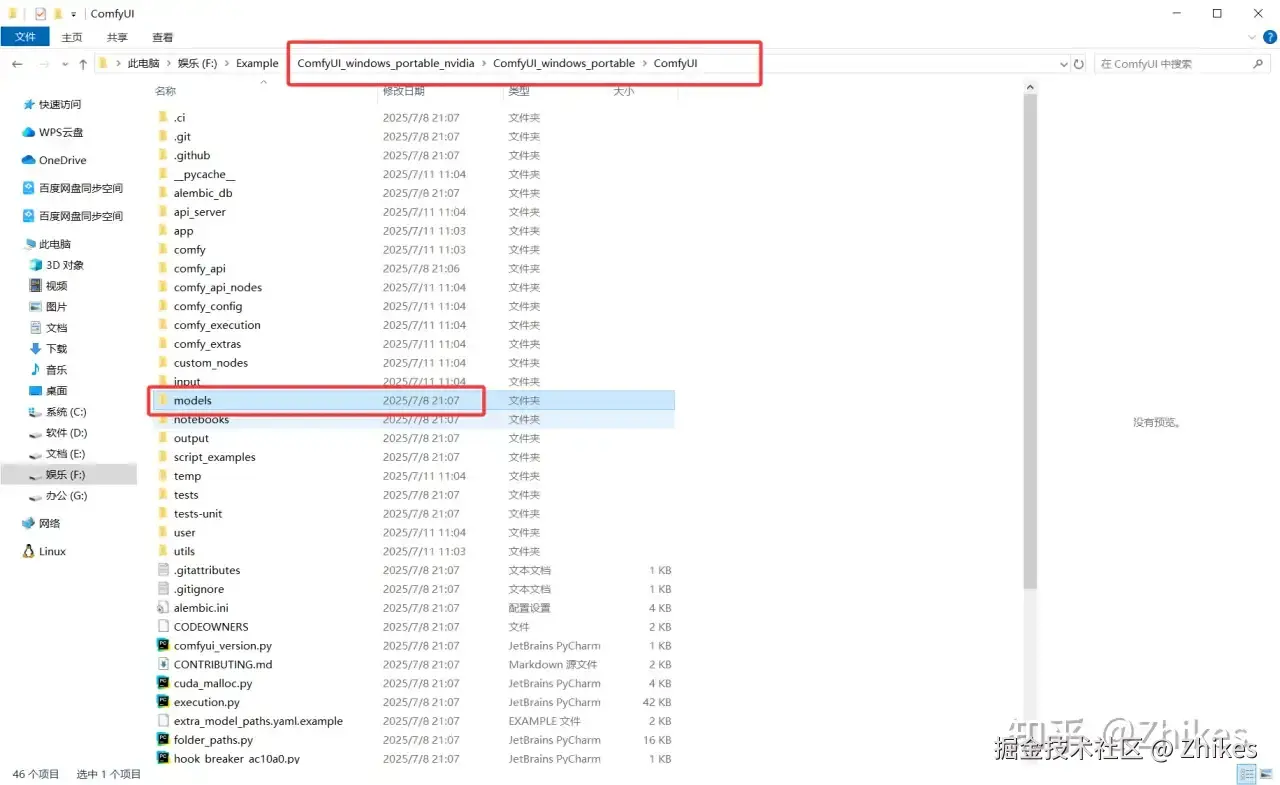1280x785 pixels.
Task: Expand chevron after ComfyUI_windows_portable_nvidia in address bar
Action: [484, 63]
